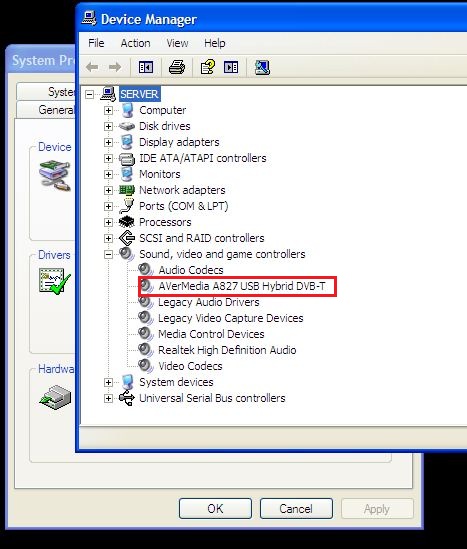Select System devices label text

[176, 382]
